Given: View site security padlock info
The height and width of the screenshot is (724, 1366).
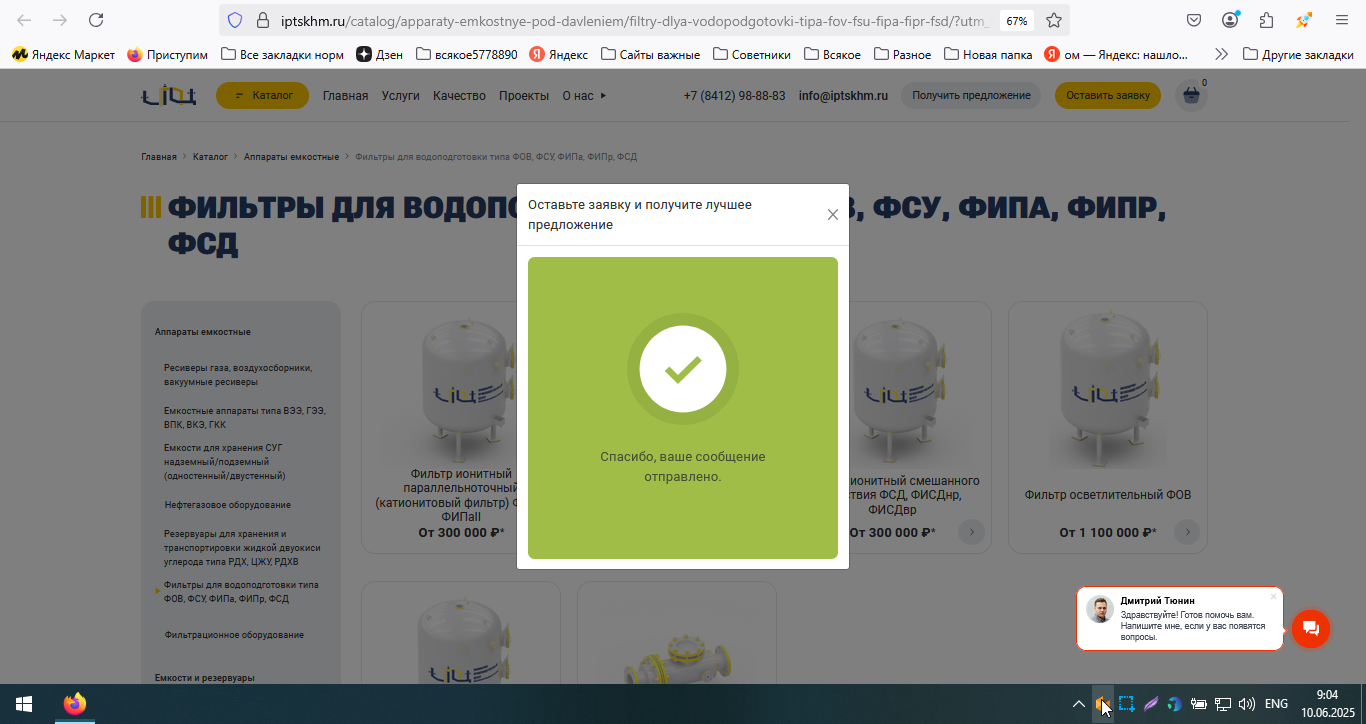Looking at the screenshot, I should (x=263, y=20).
